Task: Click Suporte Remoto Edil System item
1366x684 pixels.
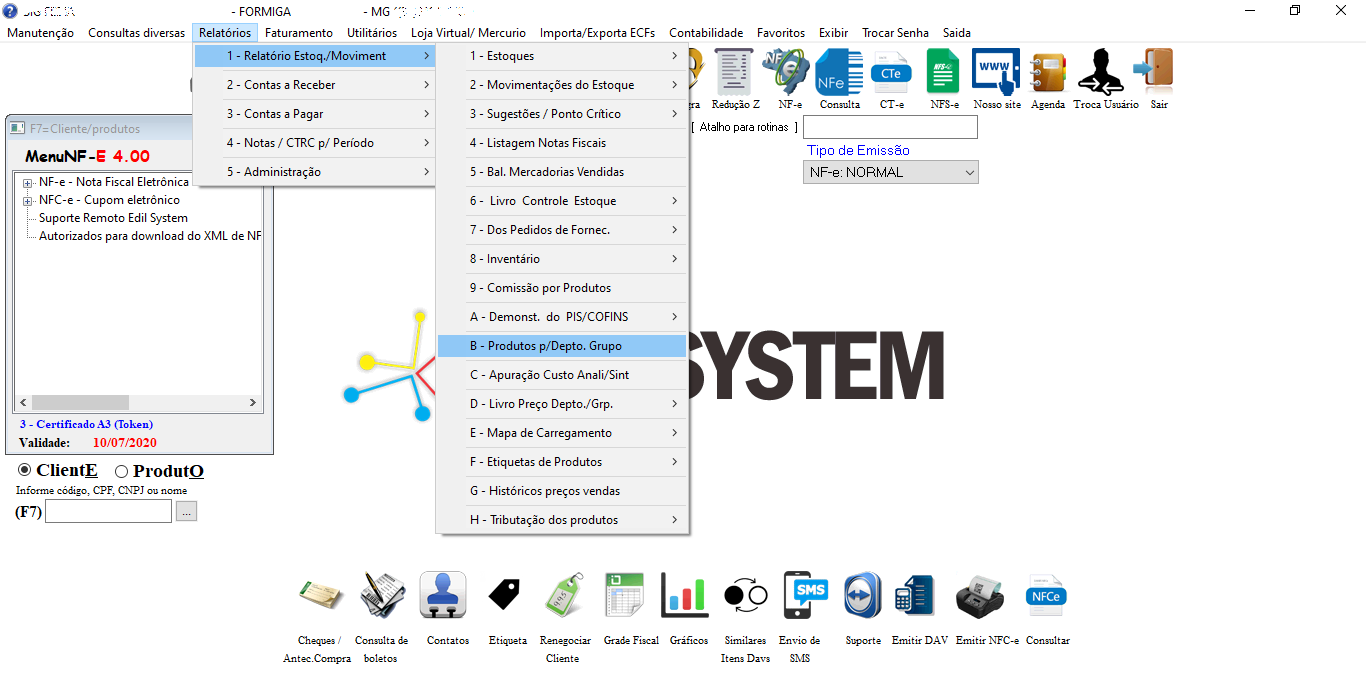Action: [113, 218]
